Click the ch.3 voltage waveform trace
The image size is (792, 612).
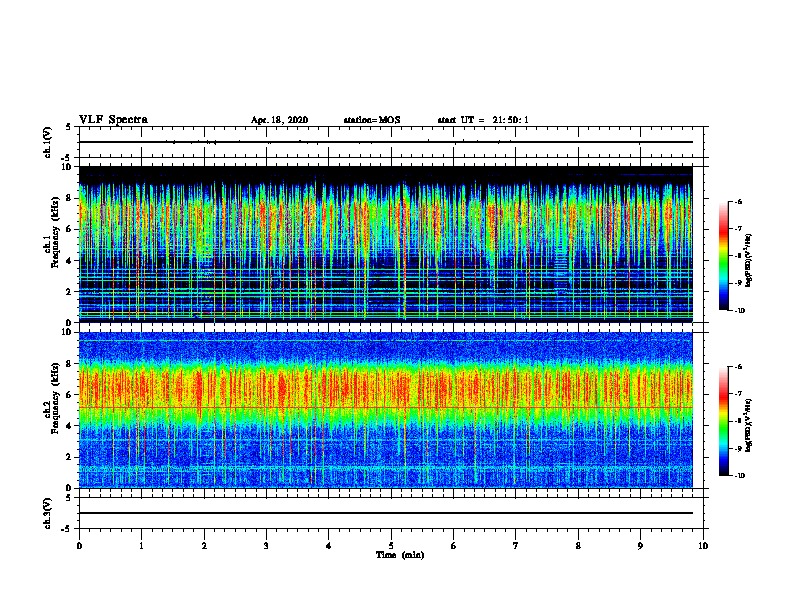pyautogui.click(x=385, y=513)
